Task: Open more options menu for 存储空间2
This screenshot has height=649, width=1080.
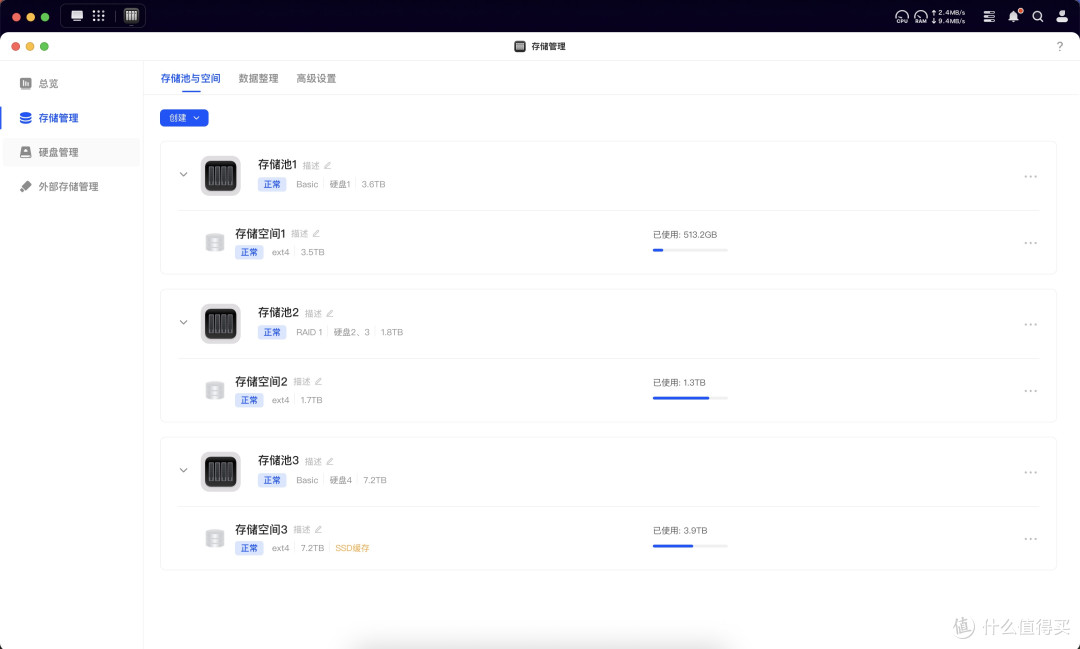Action: point(1030,391)
